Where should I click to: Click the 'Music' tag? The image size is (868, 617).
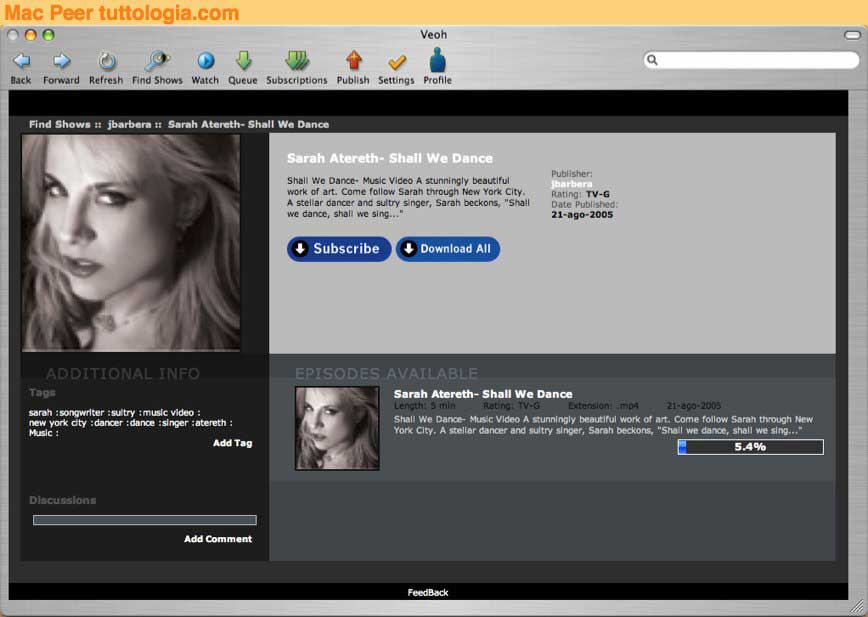40,433
